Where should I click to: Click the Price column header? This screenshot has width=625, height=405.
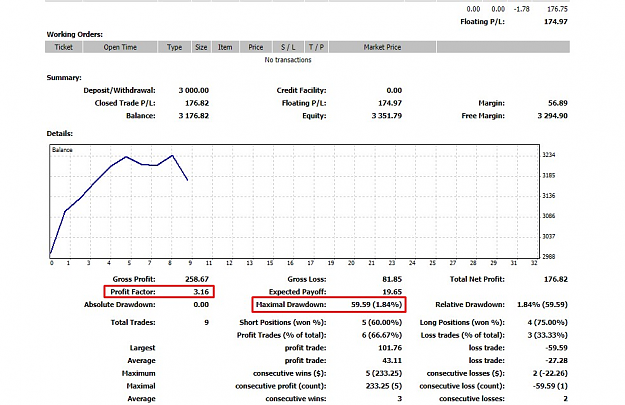point(256,47)
